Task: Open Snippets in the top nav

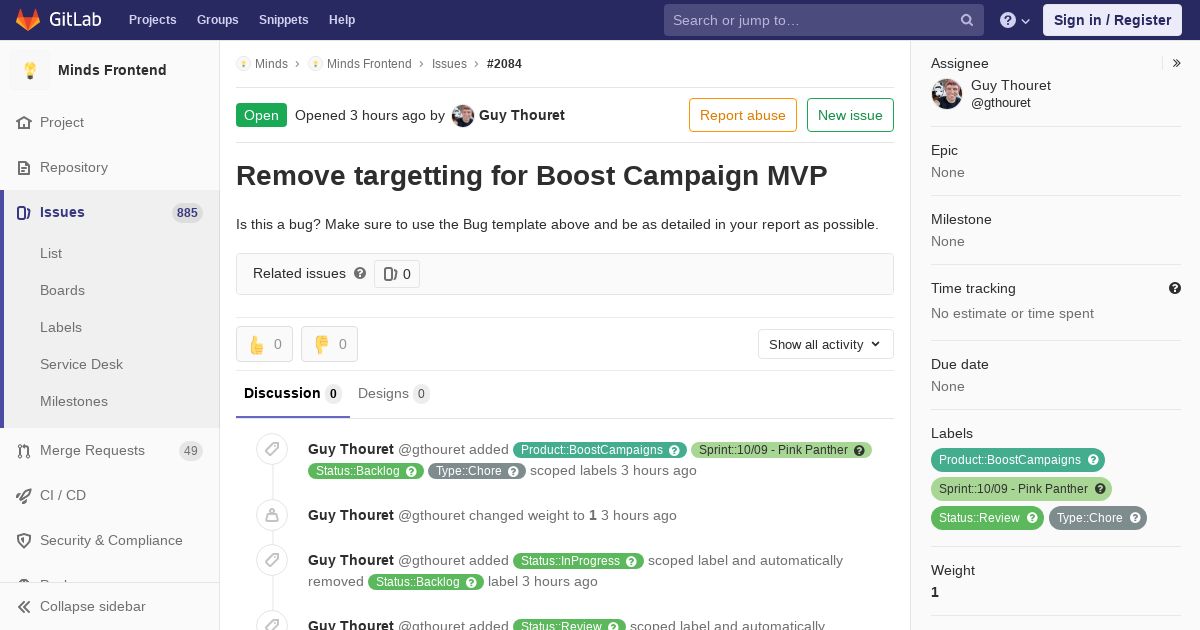Action: [x=284, y=20]
